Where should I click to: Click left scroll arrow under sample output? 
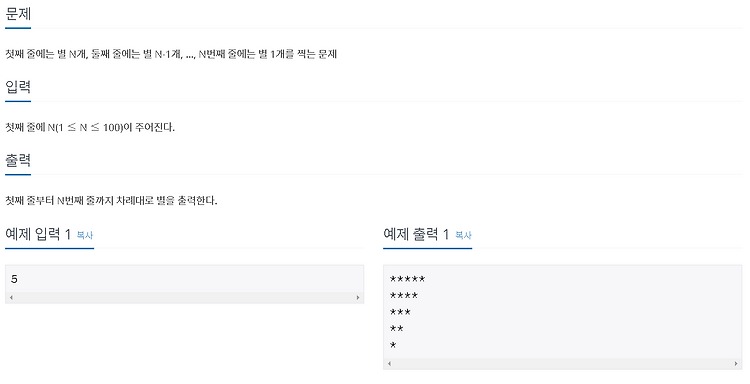coord(389,364)
